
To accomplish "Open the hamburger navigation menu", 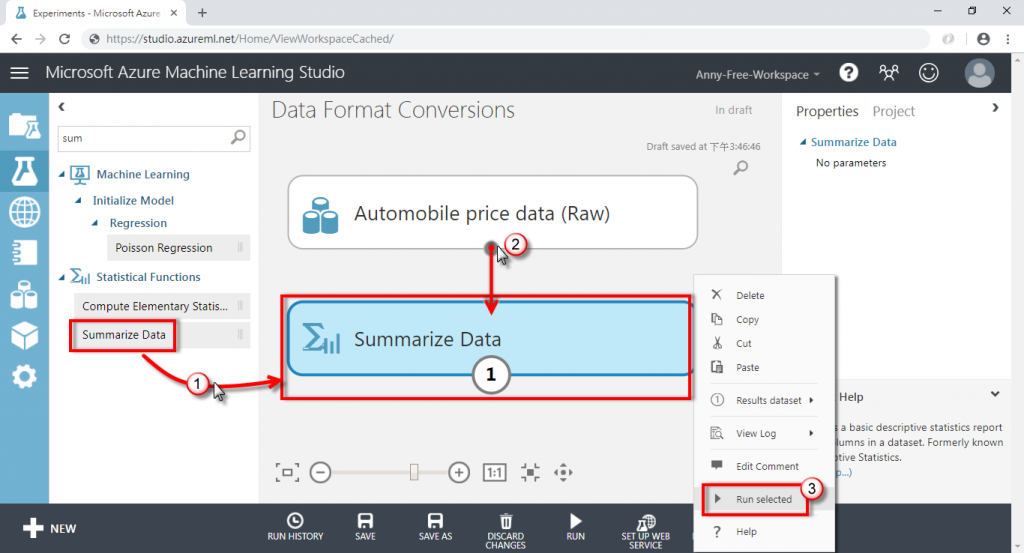I will (20, 72).
